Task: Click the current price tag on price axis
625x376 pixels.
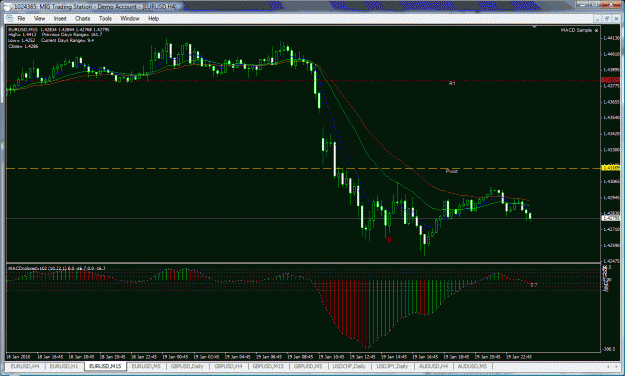Action: [x=611, y=218]
